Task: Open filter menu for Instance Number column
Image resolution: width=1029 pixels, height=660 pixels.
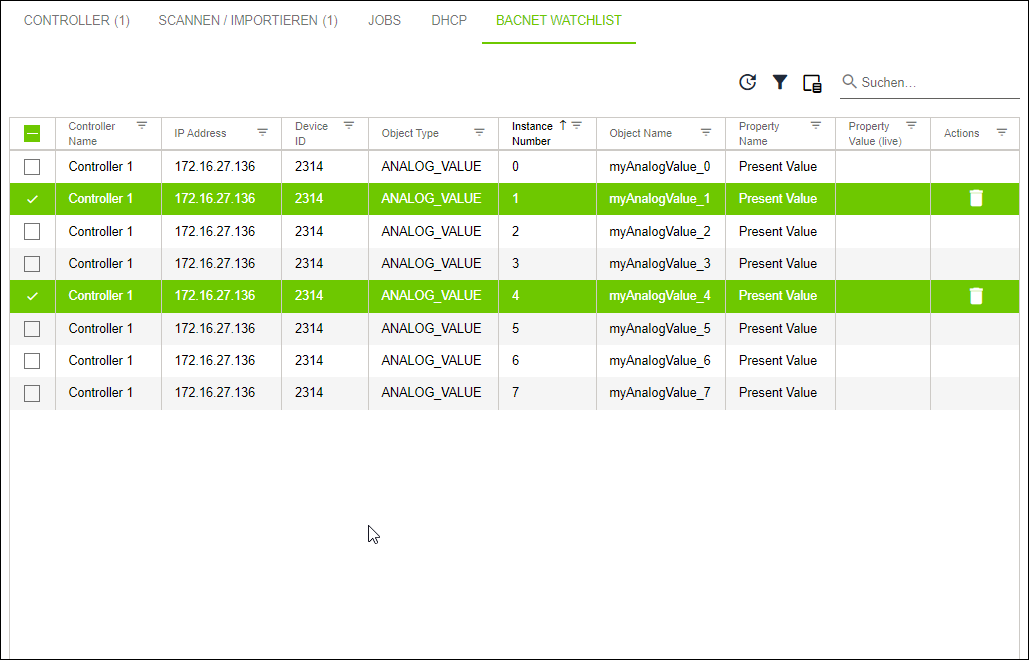Action: pyautogui.click(x=577, y=125)
